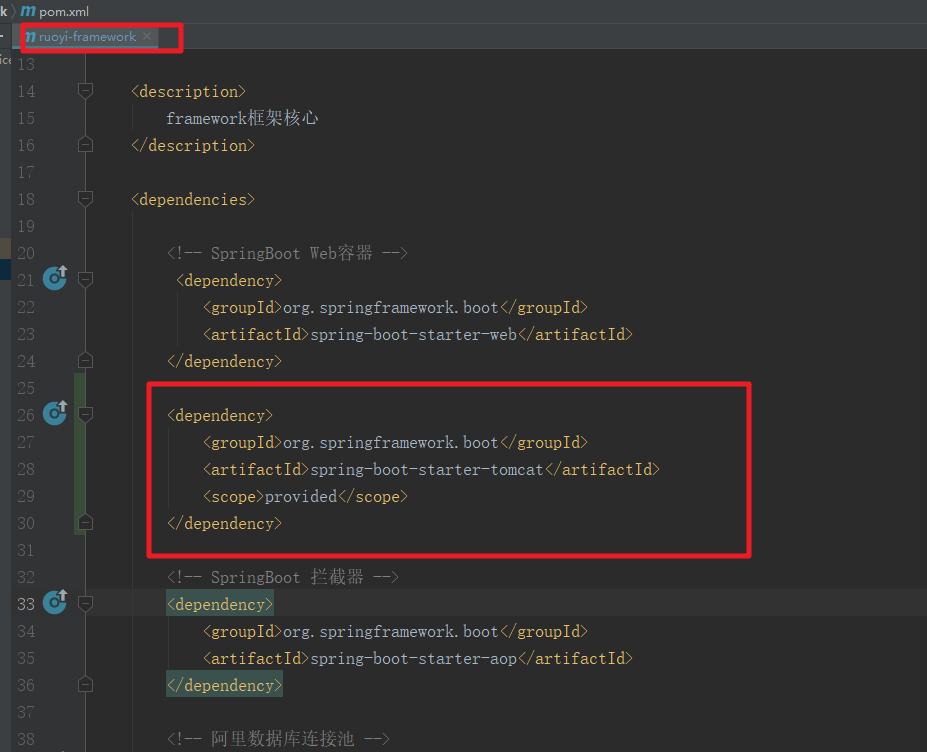Click the text framework框架核心
The image size is (927, 752).
[x=242, y=118]
